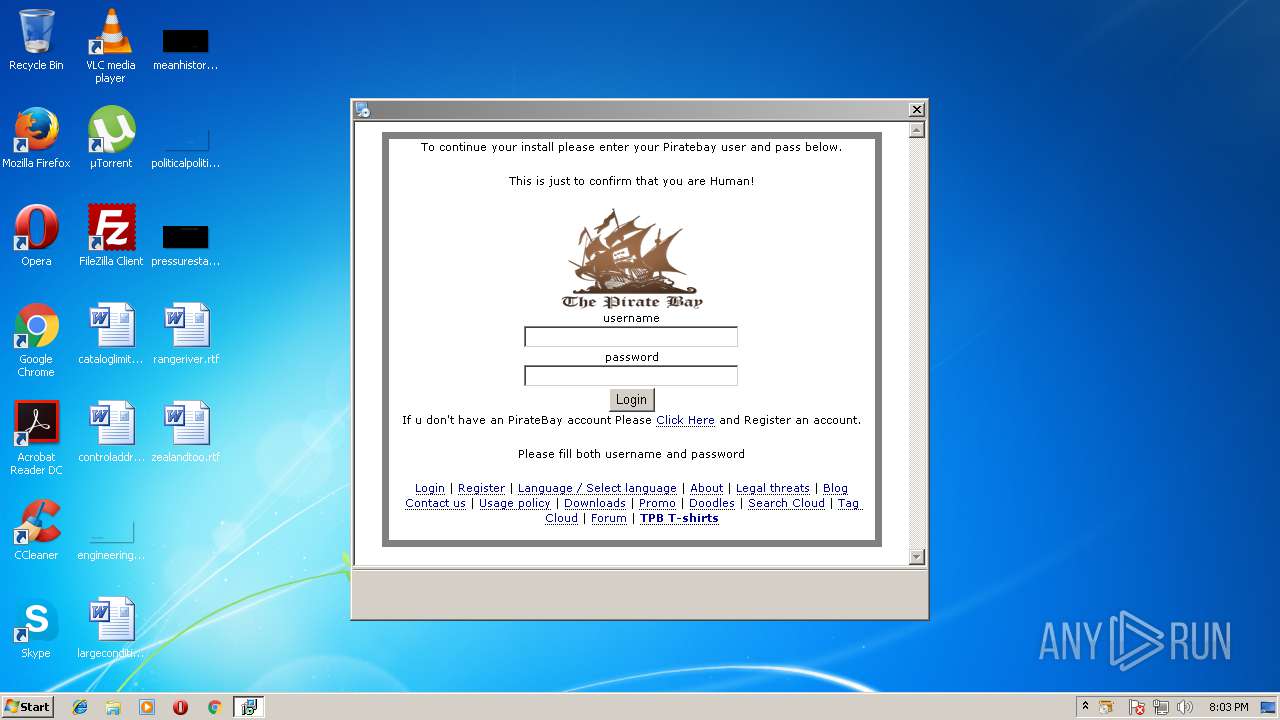Open Mozilla Firefox desktop shortcut
Viewport: 1280px width, 720px height.
coord(36,138)
